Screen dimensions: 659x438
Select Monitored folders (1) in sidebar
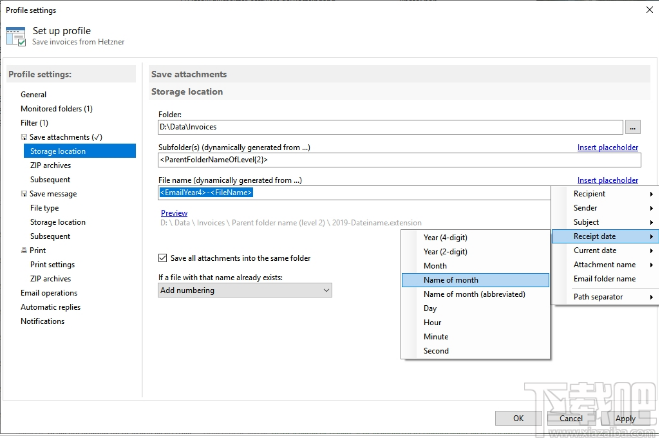56,108
